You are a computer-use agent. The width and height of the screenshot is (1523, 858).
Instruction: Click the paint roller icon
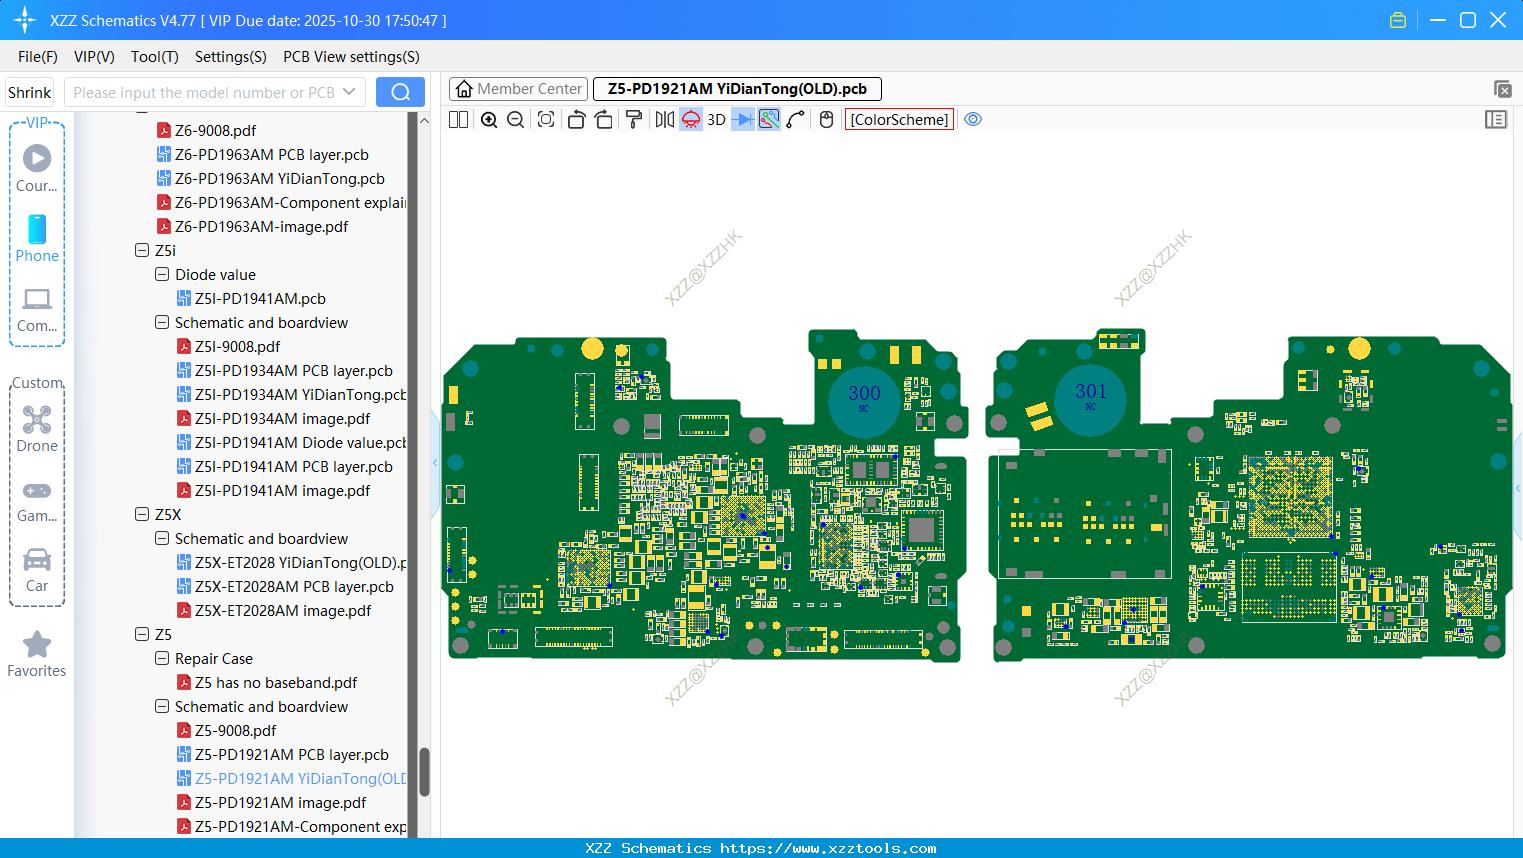tap(634, 120)
